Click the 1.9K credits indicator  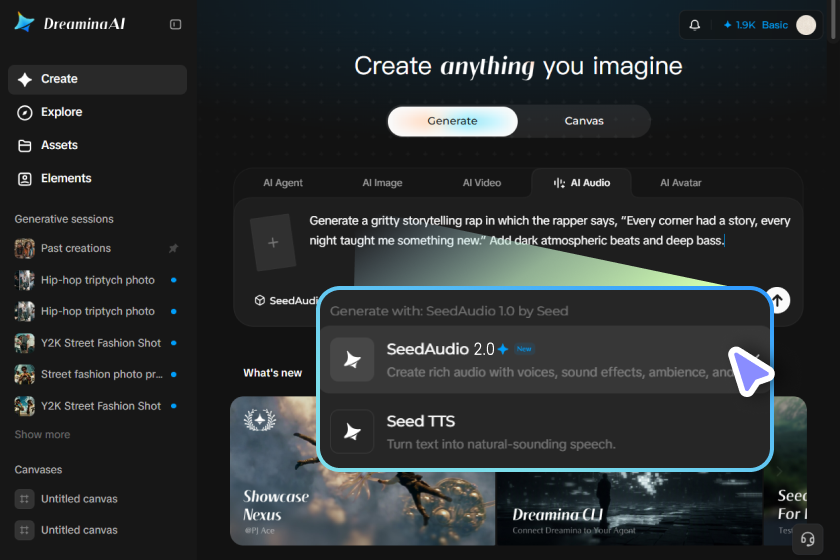739,25
